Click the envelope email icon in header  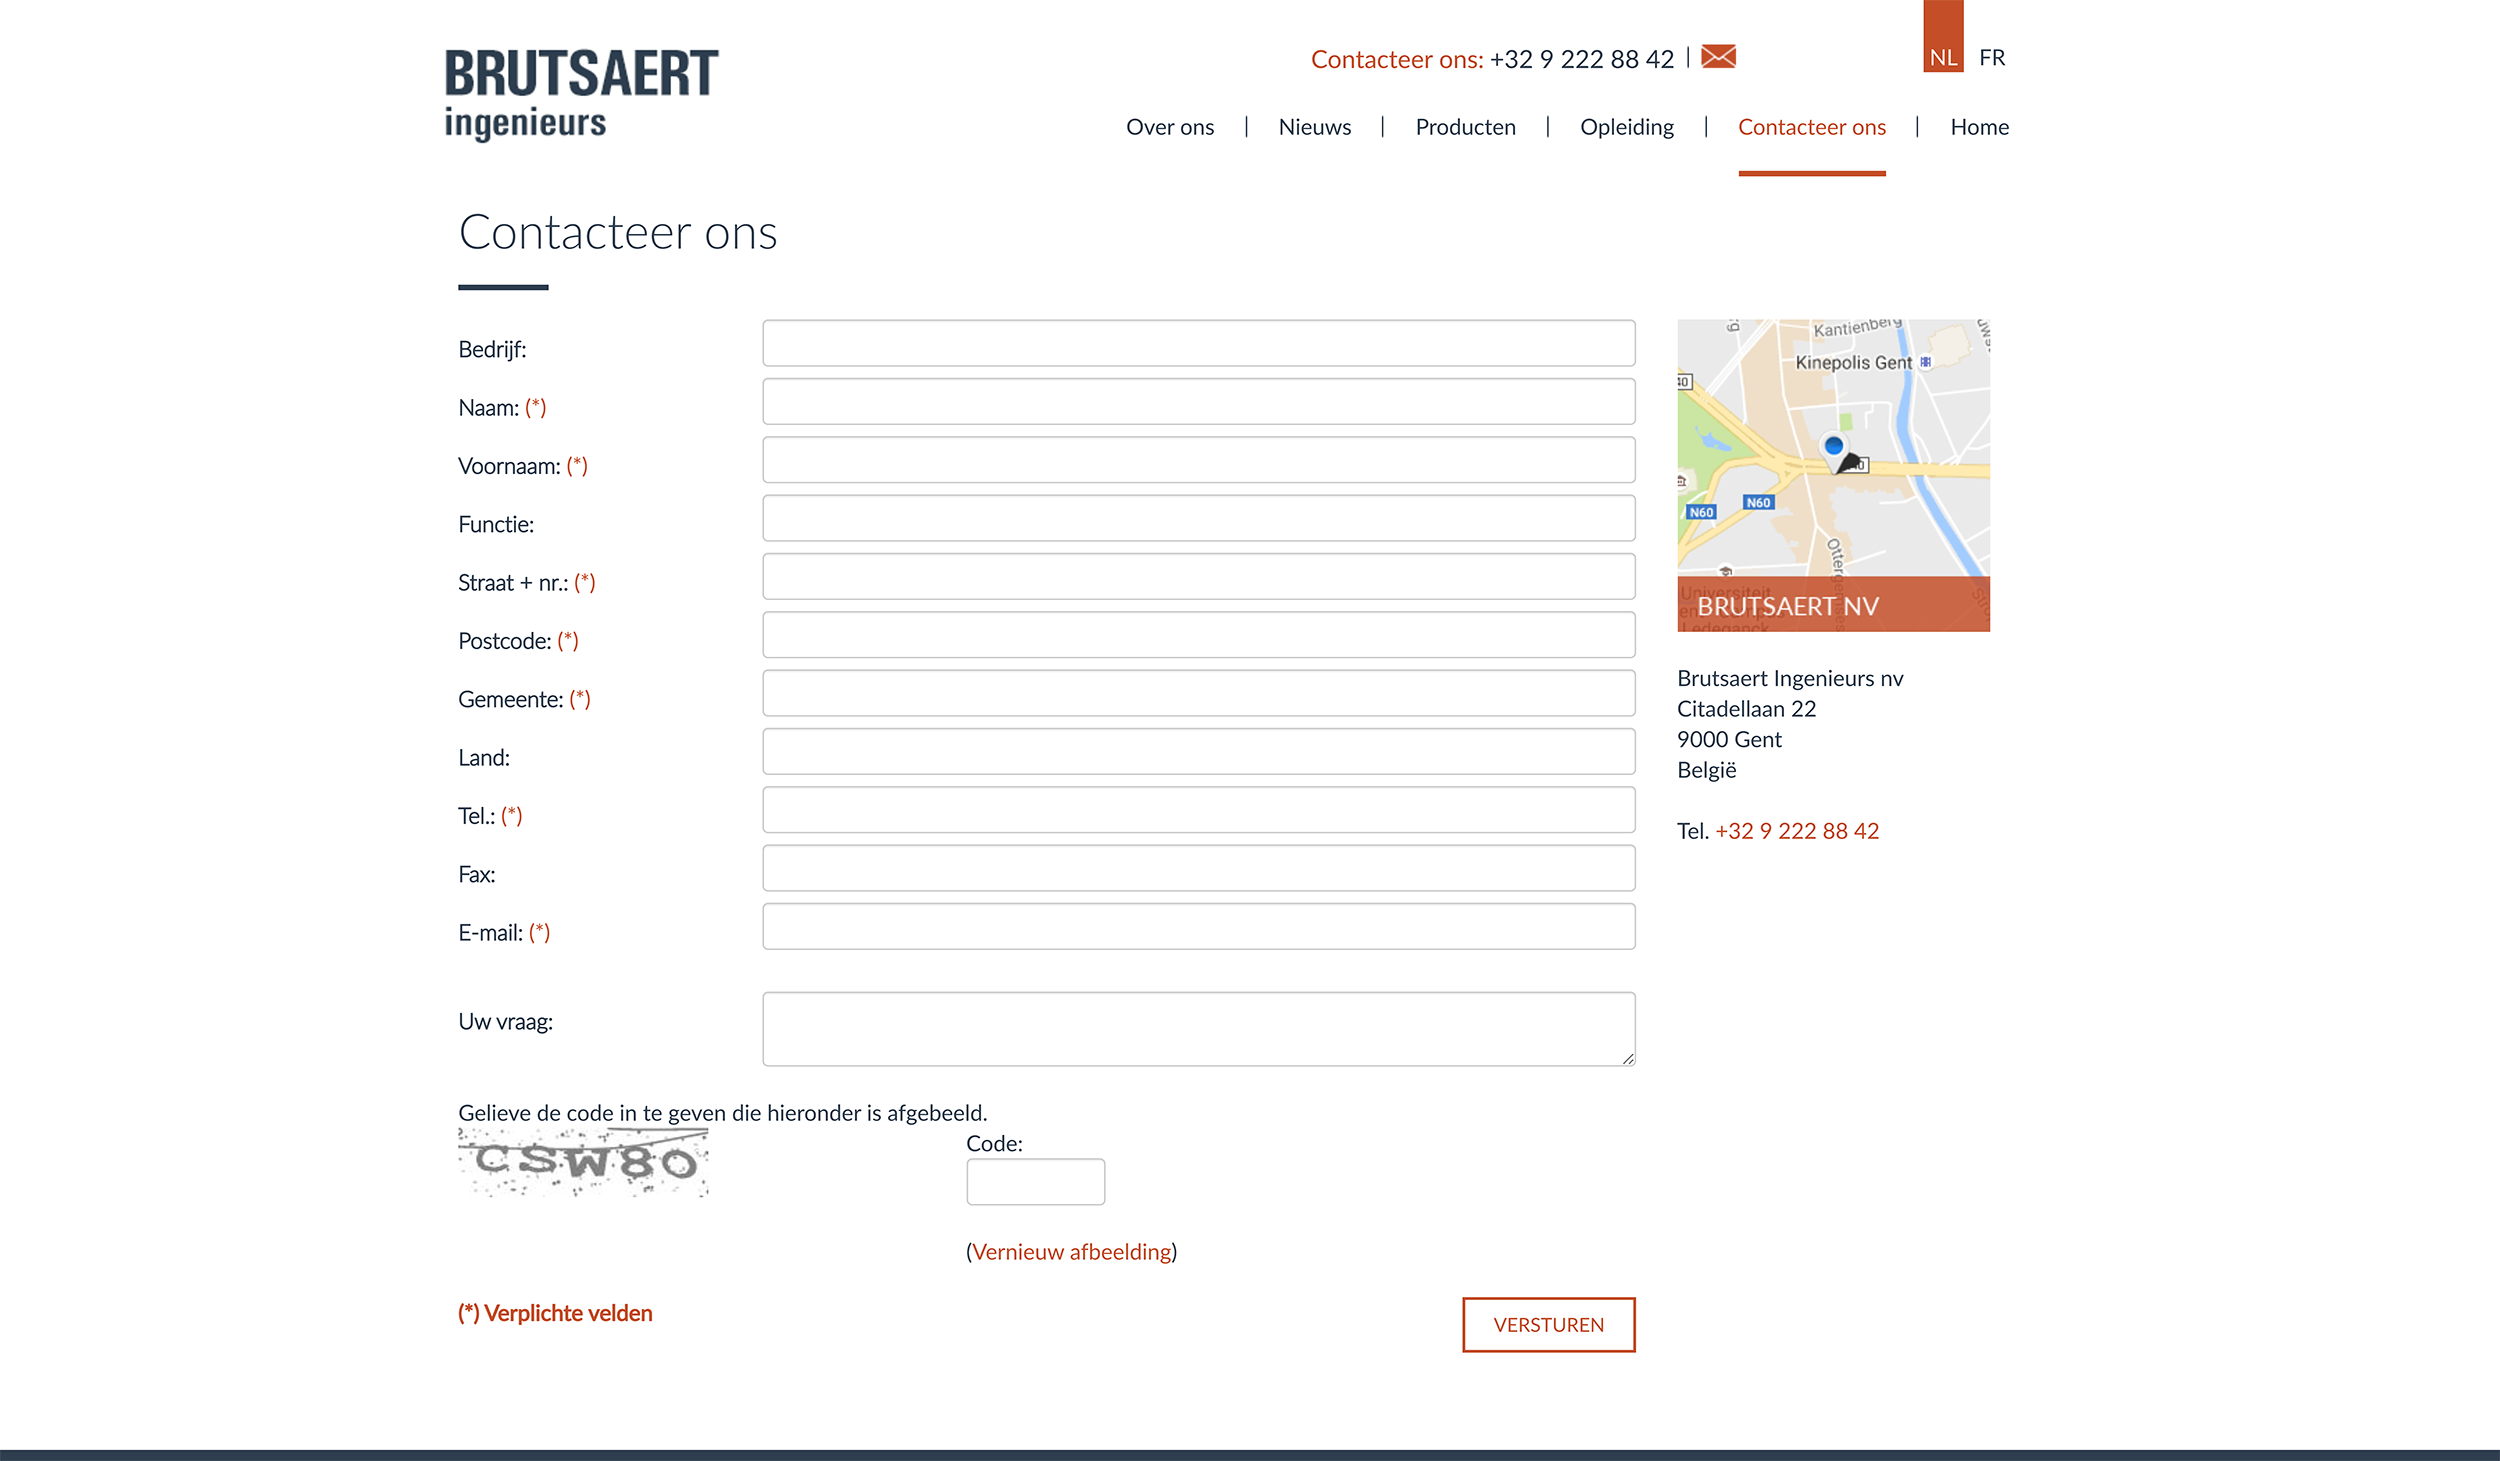click(1718, 57)
